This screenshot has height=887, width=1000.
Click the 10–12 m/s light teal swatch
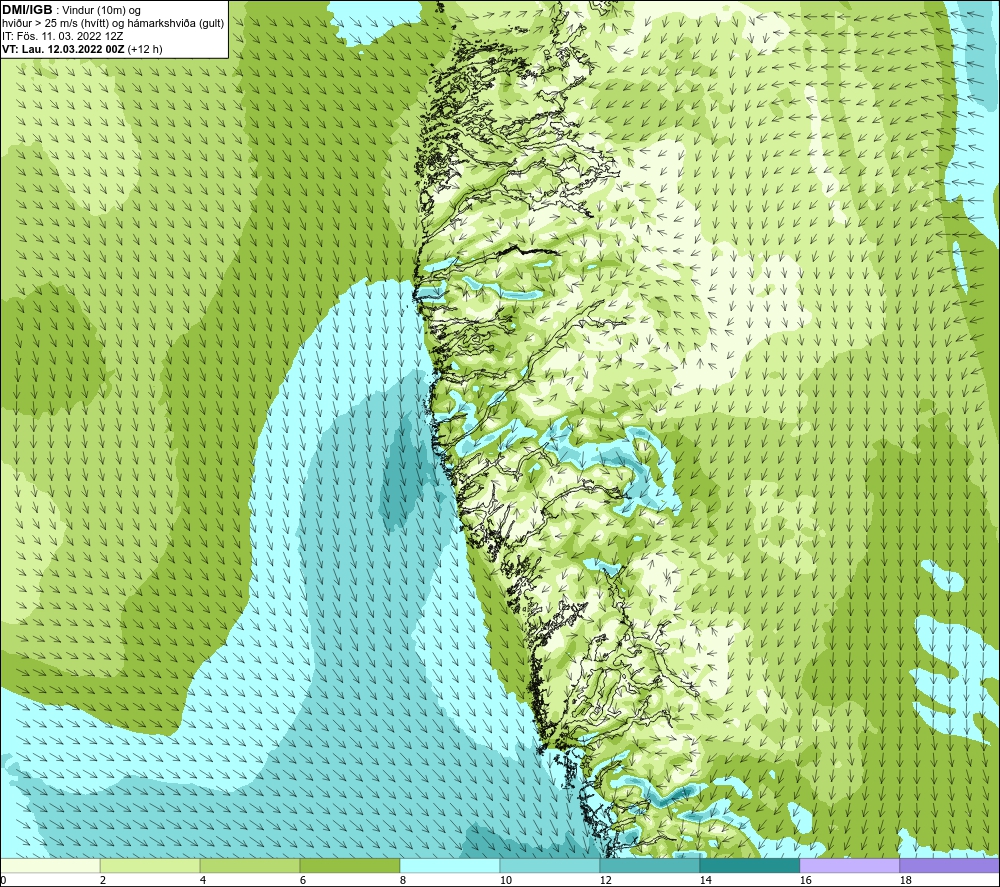point(550,865)
